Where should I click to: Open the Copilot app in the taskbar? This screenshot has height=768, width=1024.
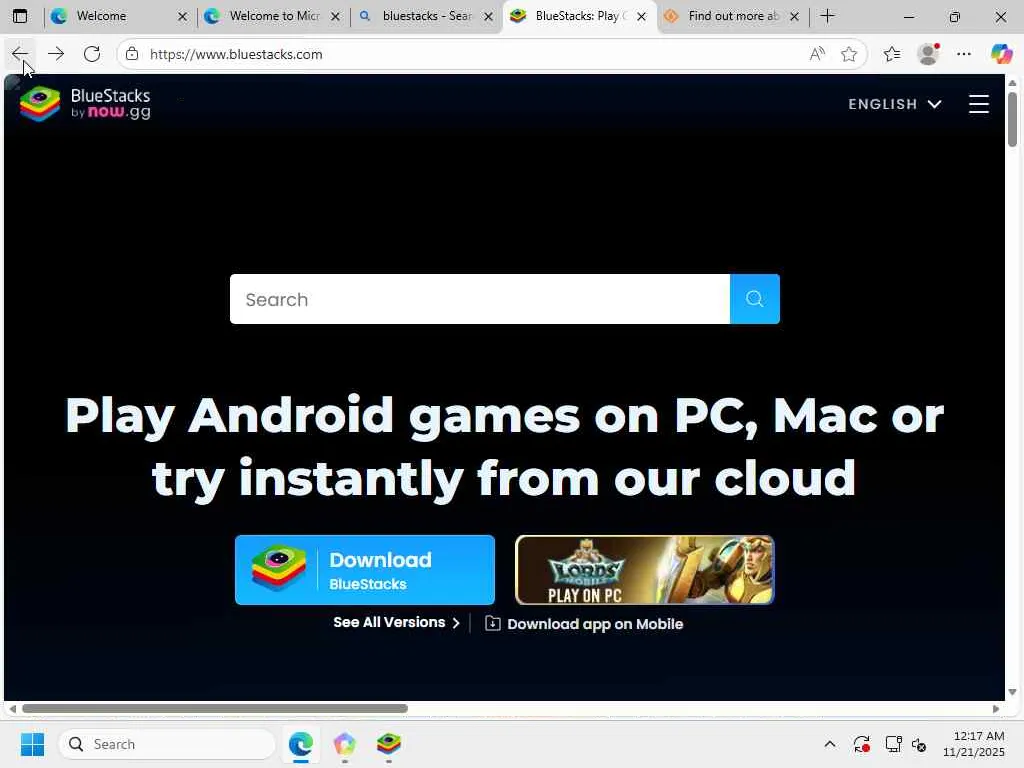tap(344, 744)
